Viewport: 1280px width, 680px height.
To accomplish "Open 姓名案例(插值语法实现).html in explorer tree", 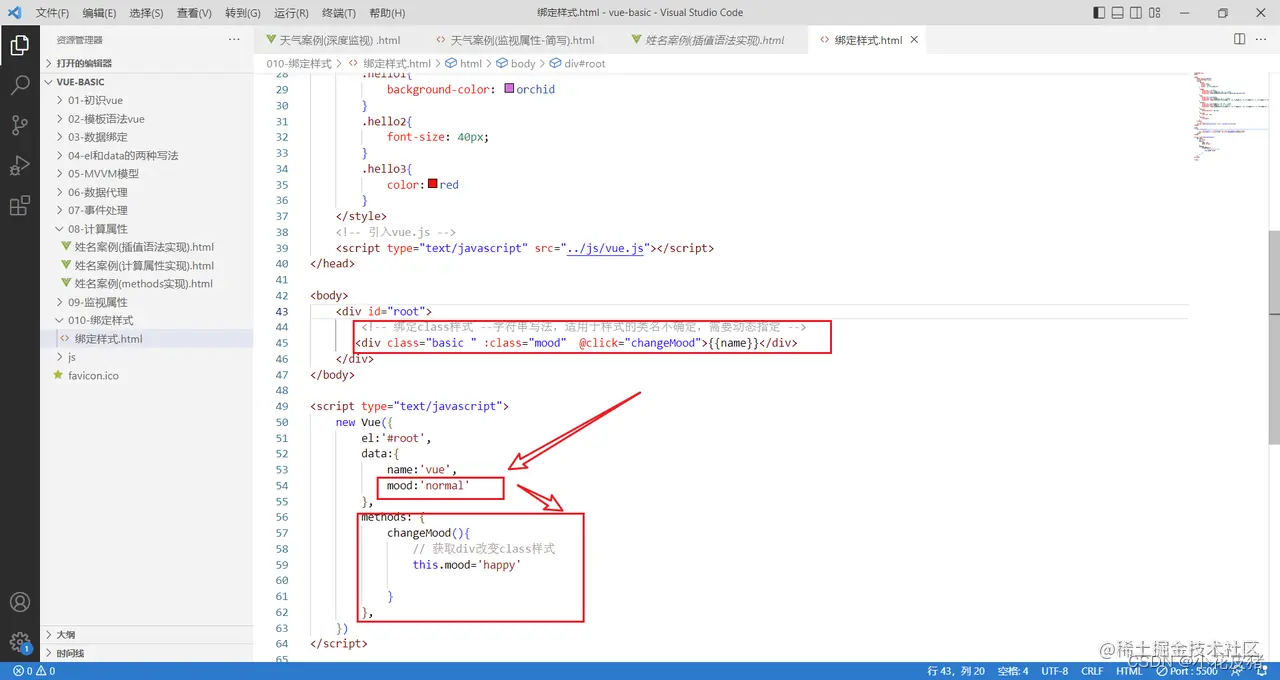I will point(146,247).
